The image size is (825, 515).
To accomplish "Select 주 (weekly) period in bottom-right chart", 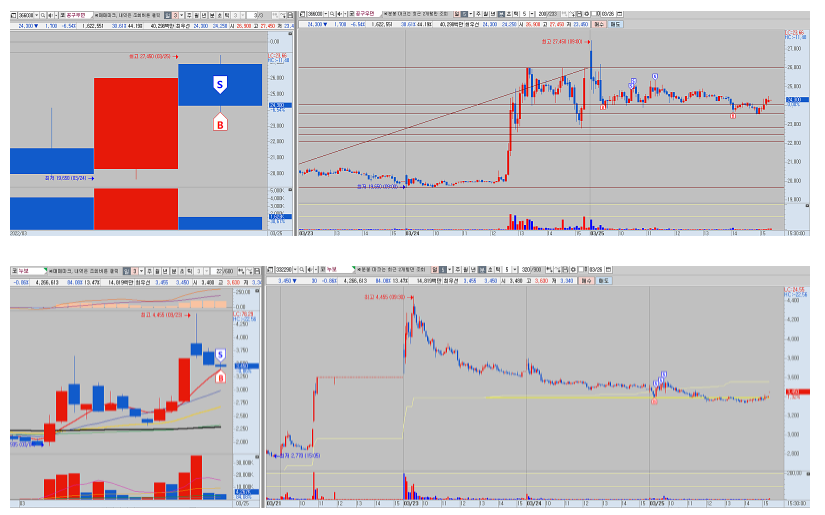I will [458, 269].
